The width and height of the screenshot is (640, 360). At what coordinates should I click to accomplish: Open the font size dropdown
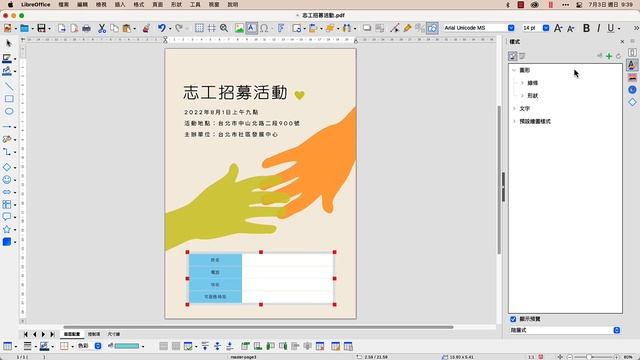pyautogui.click(x=546, y=28)
